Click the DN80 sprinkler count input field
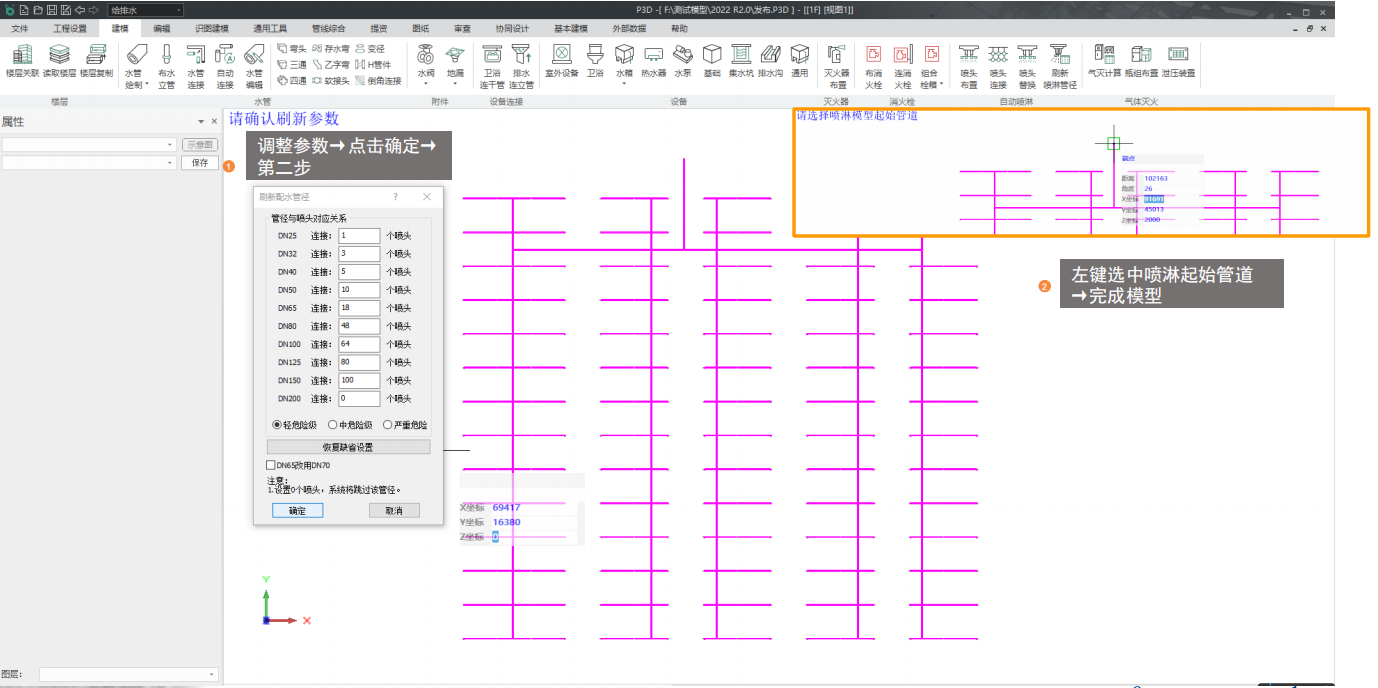This screenshot has width=1378, height=688. coord(359,326)
